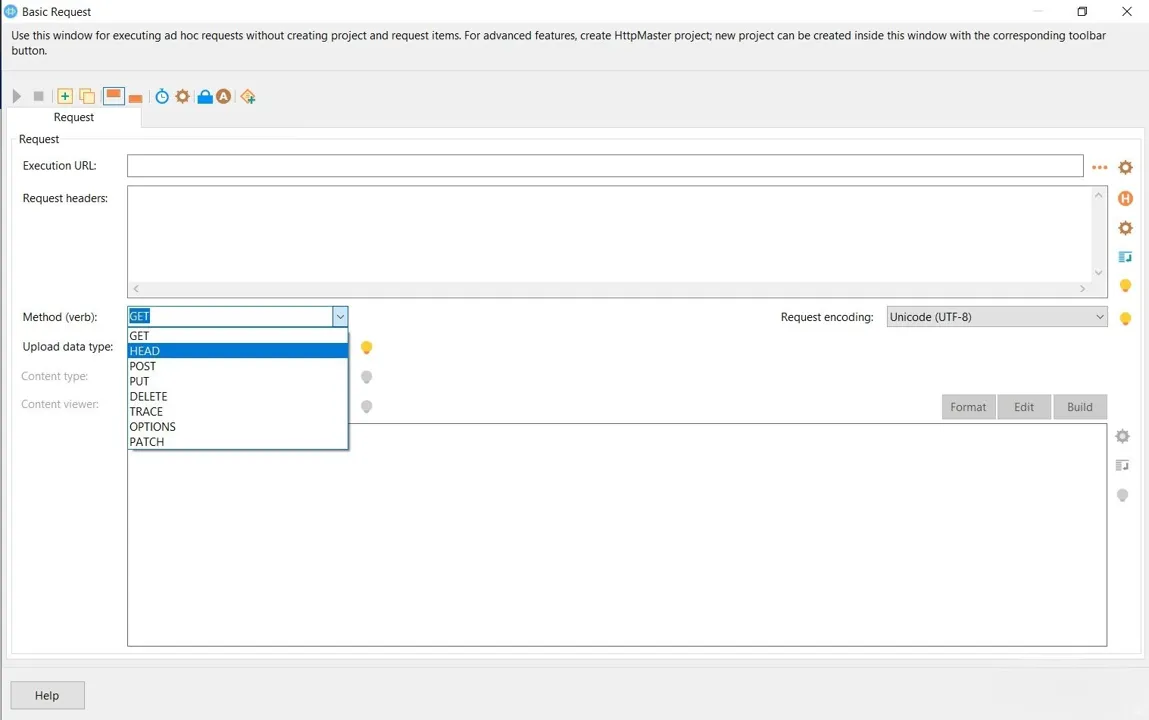The height and width of the screenshot is (720, 1149).
Task: Choose DELETE from the method list
Action: (237, 396)
